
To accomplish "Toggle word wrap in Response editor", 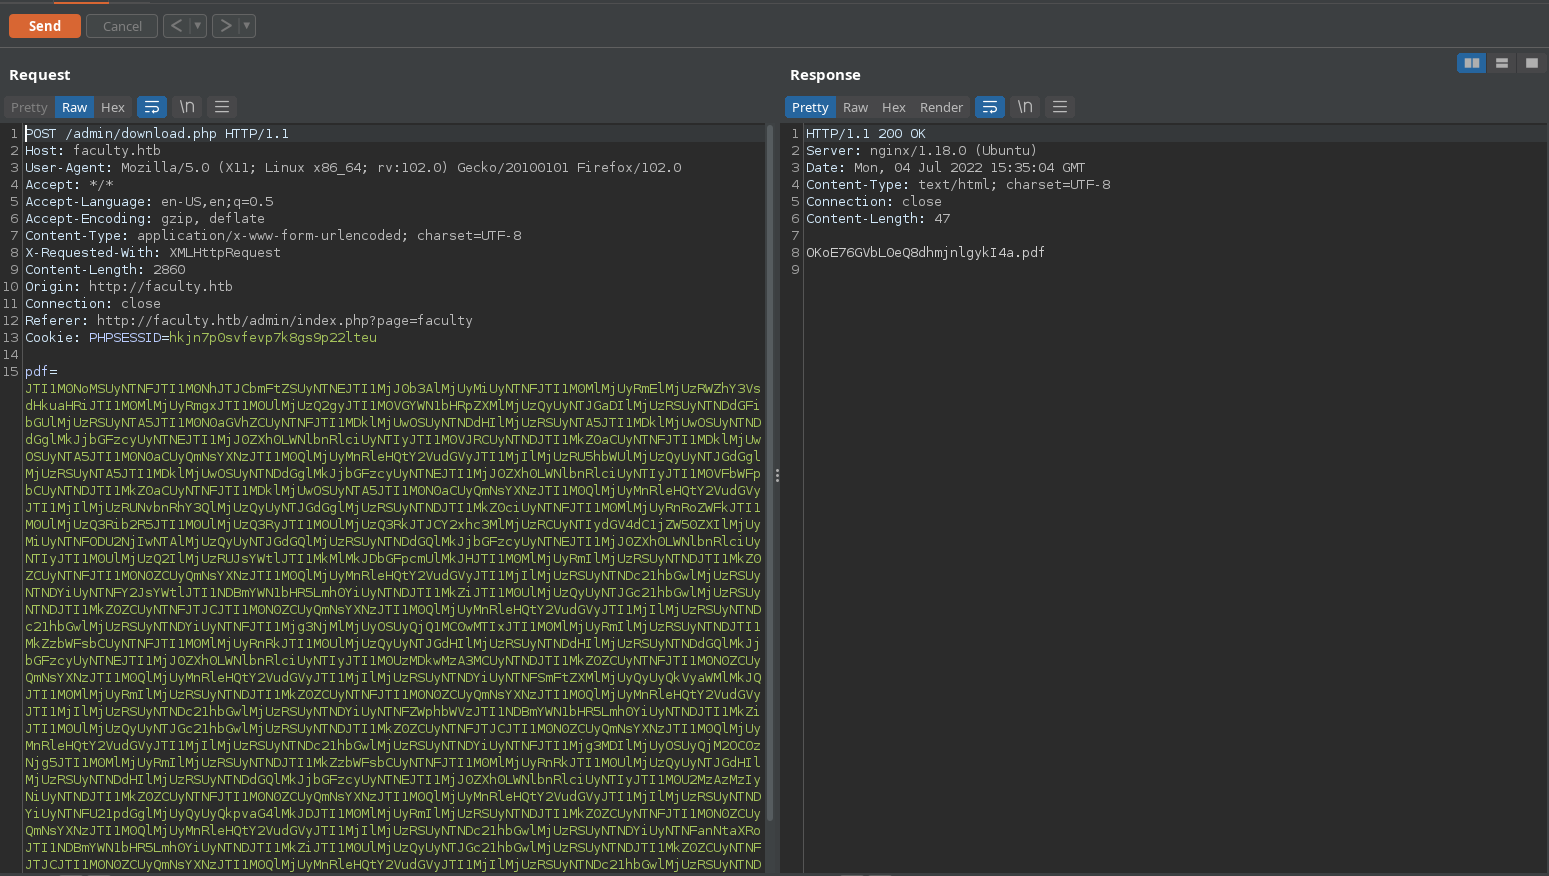I will click(x=990, y=107).
